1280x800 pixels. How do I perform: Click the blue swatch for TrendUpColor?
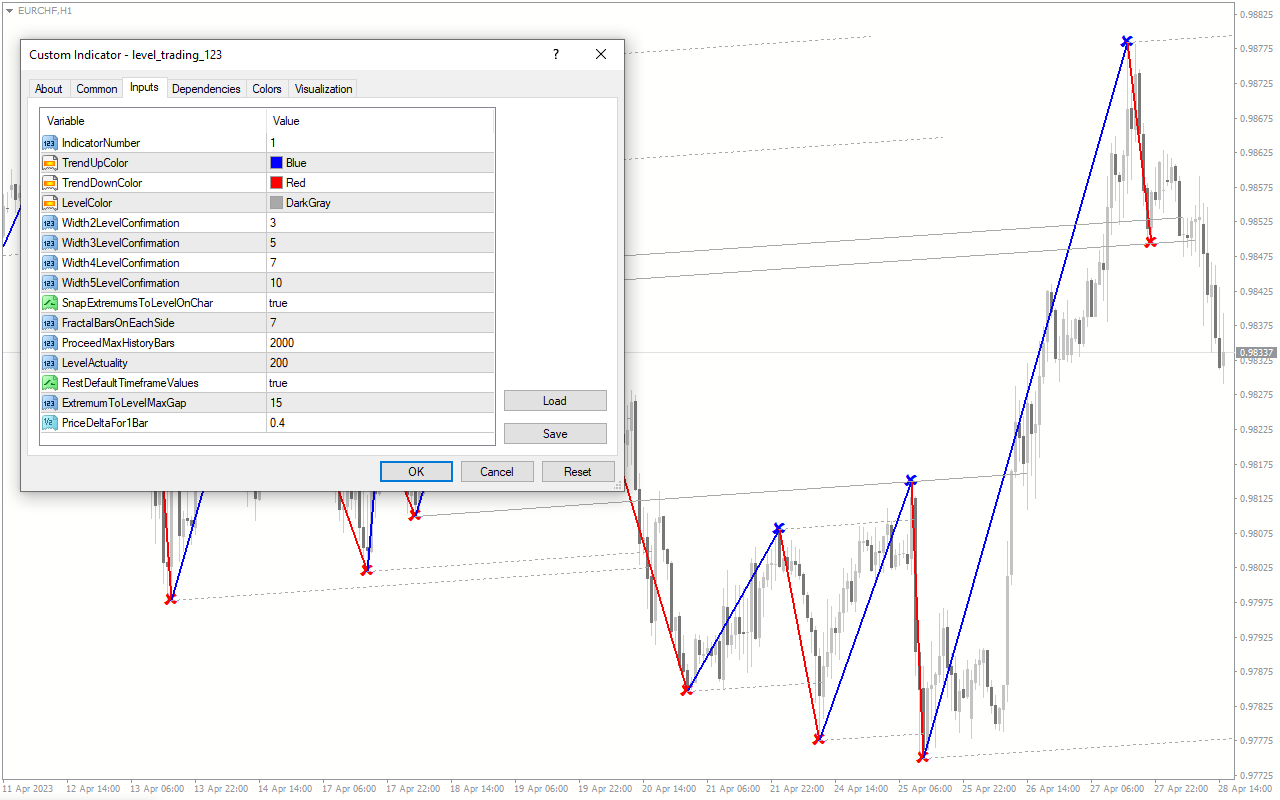(x=276, y=163)
